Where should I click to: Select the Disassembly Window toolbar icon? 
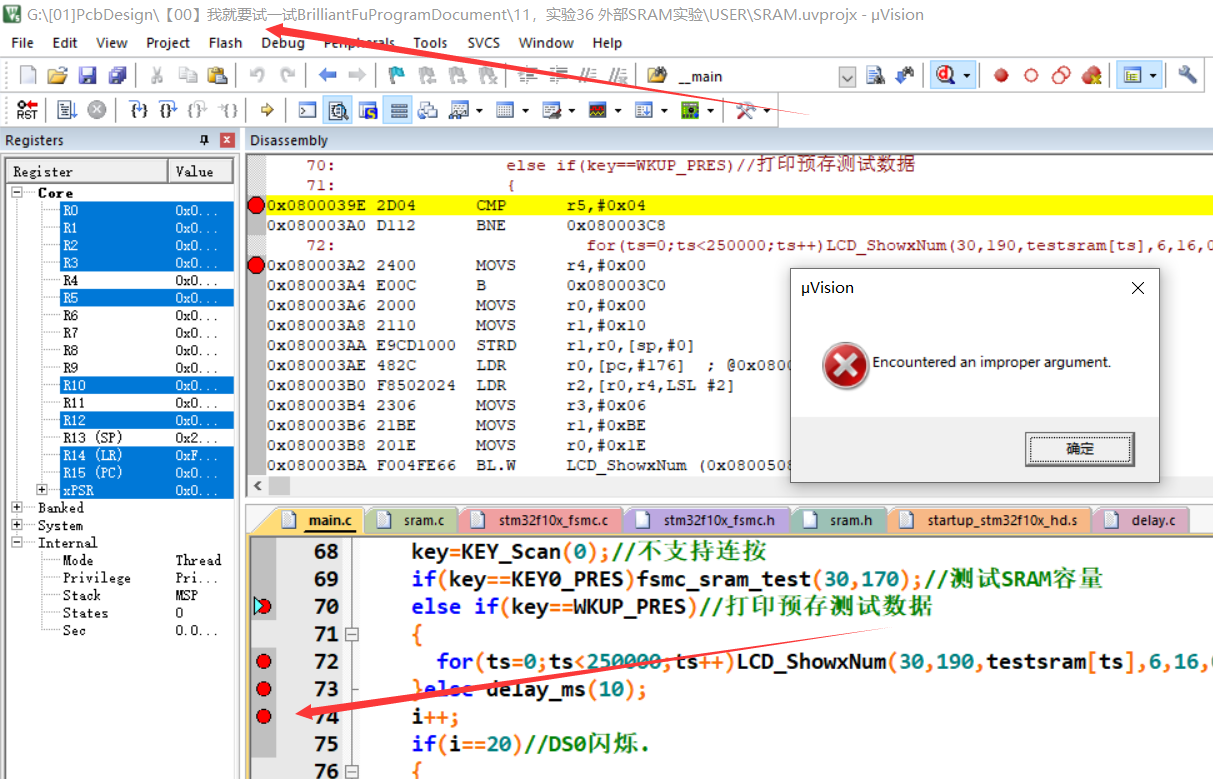coord(338,110)
